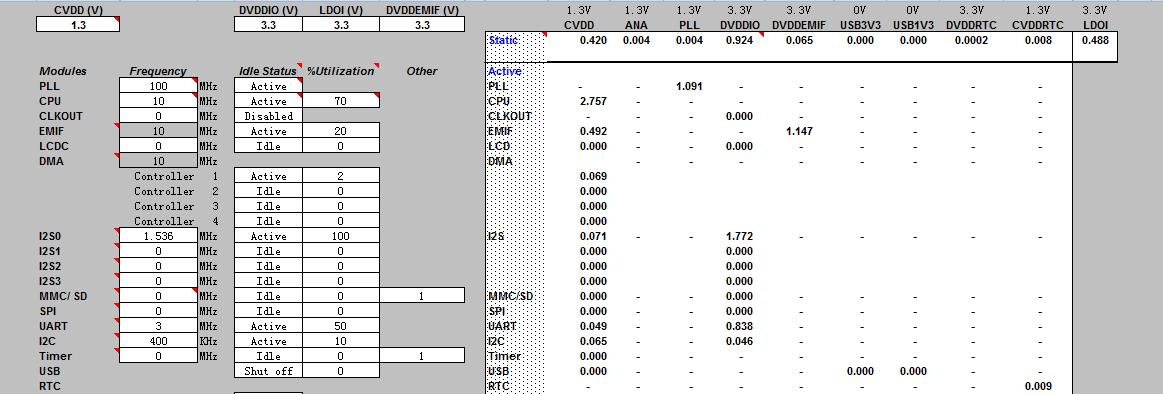Screen dimensions: 1163x394
Task: Click the LDOI static value 0.488
Action: click(x=1096, y=40)
